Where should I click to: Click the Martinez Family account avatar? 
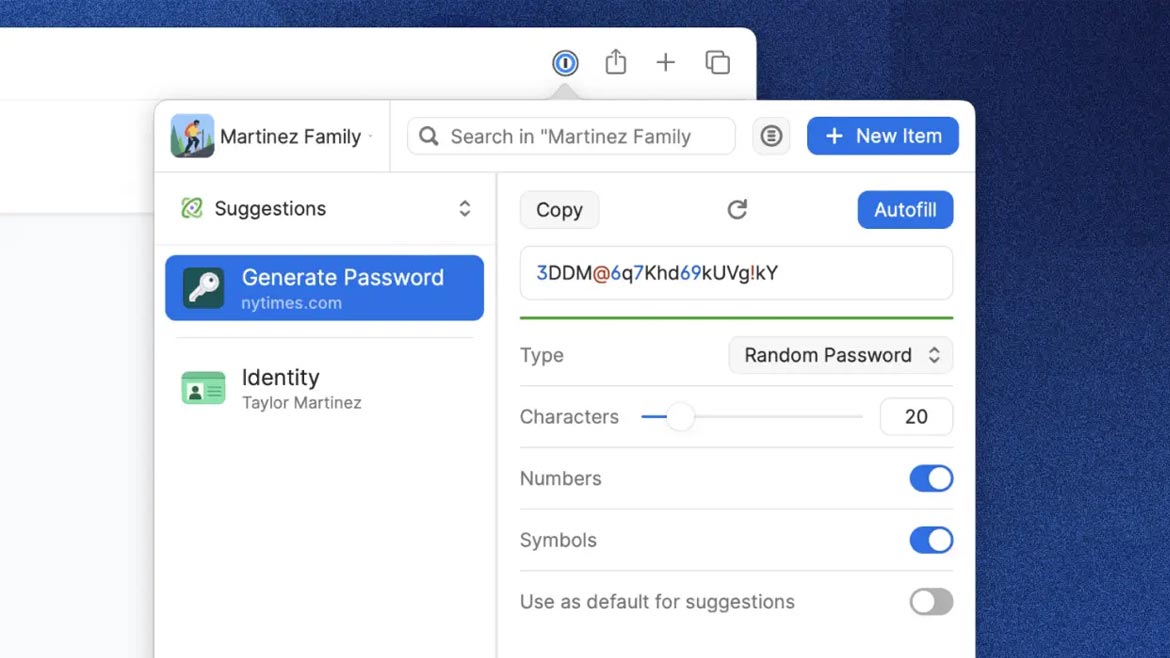pyautogui.click(x=193, y=136)
